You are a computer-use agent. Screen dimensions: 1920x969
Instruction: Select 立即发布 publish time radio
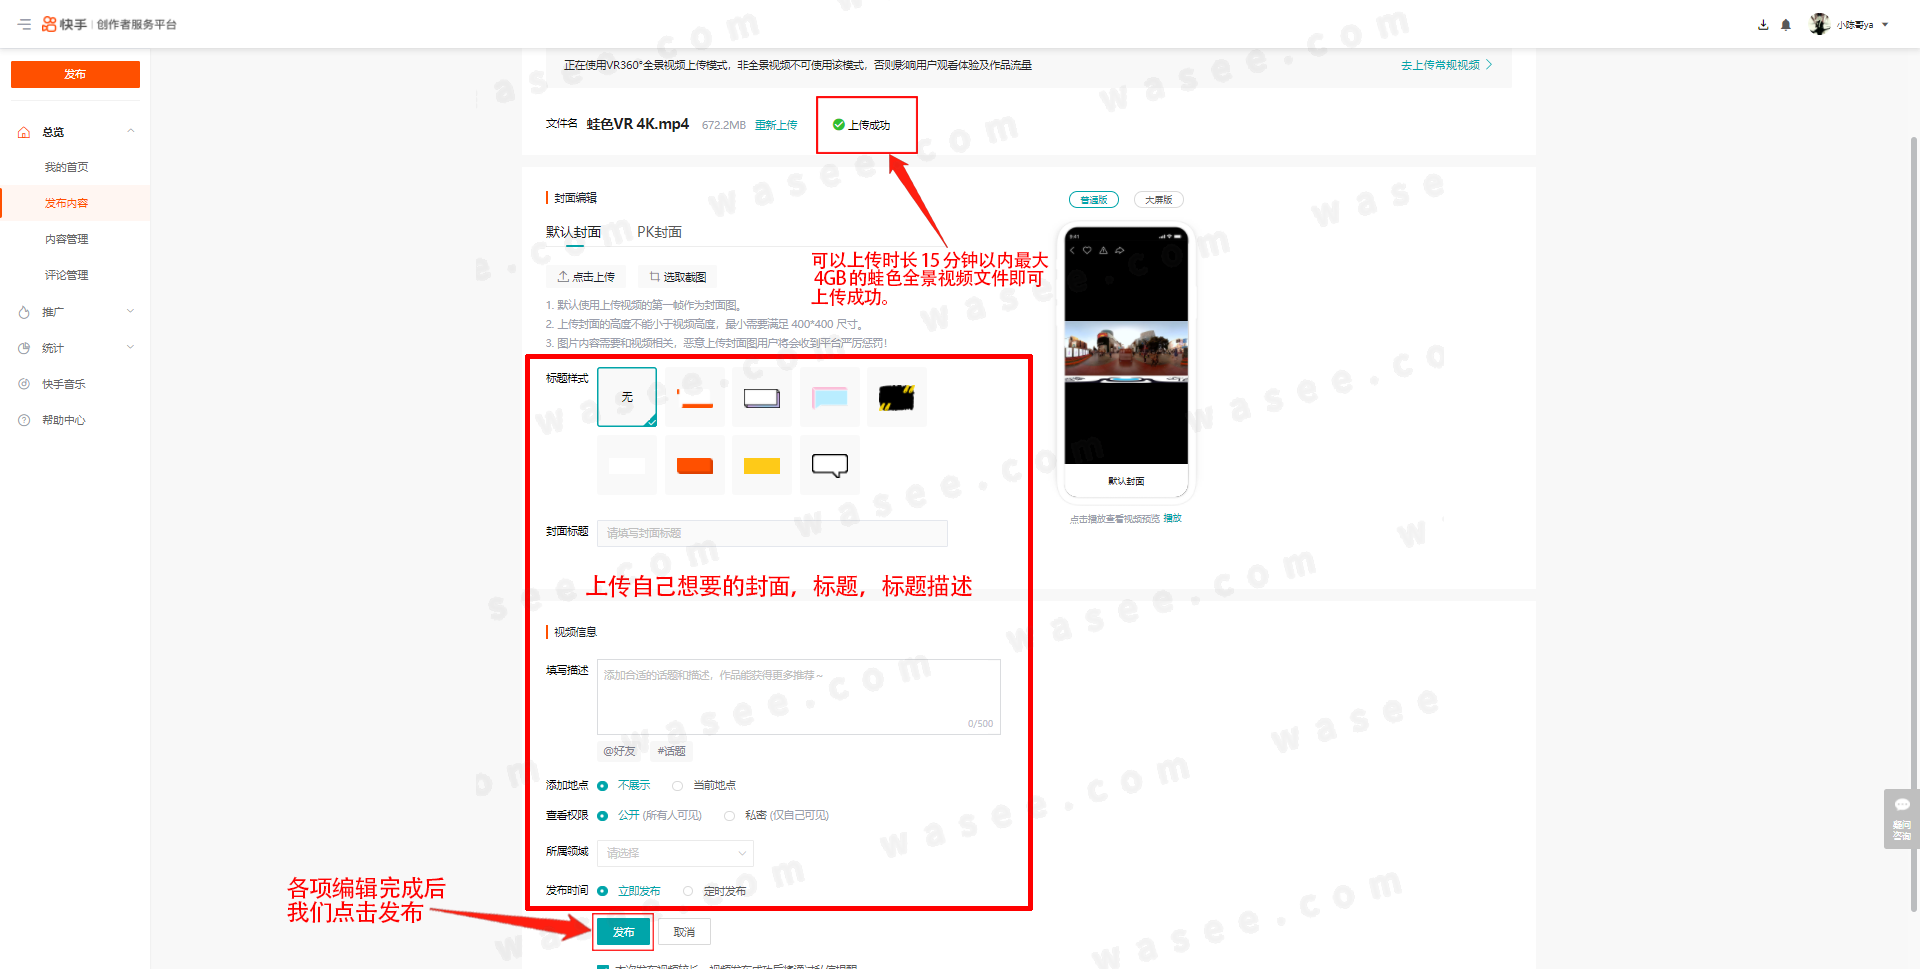click(x=603, y=891)
